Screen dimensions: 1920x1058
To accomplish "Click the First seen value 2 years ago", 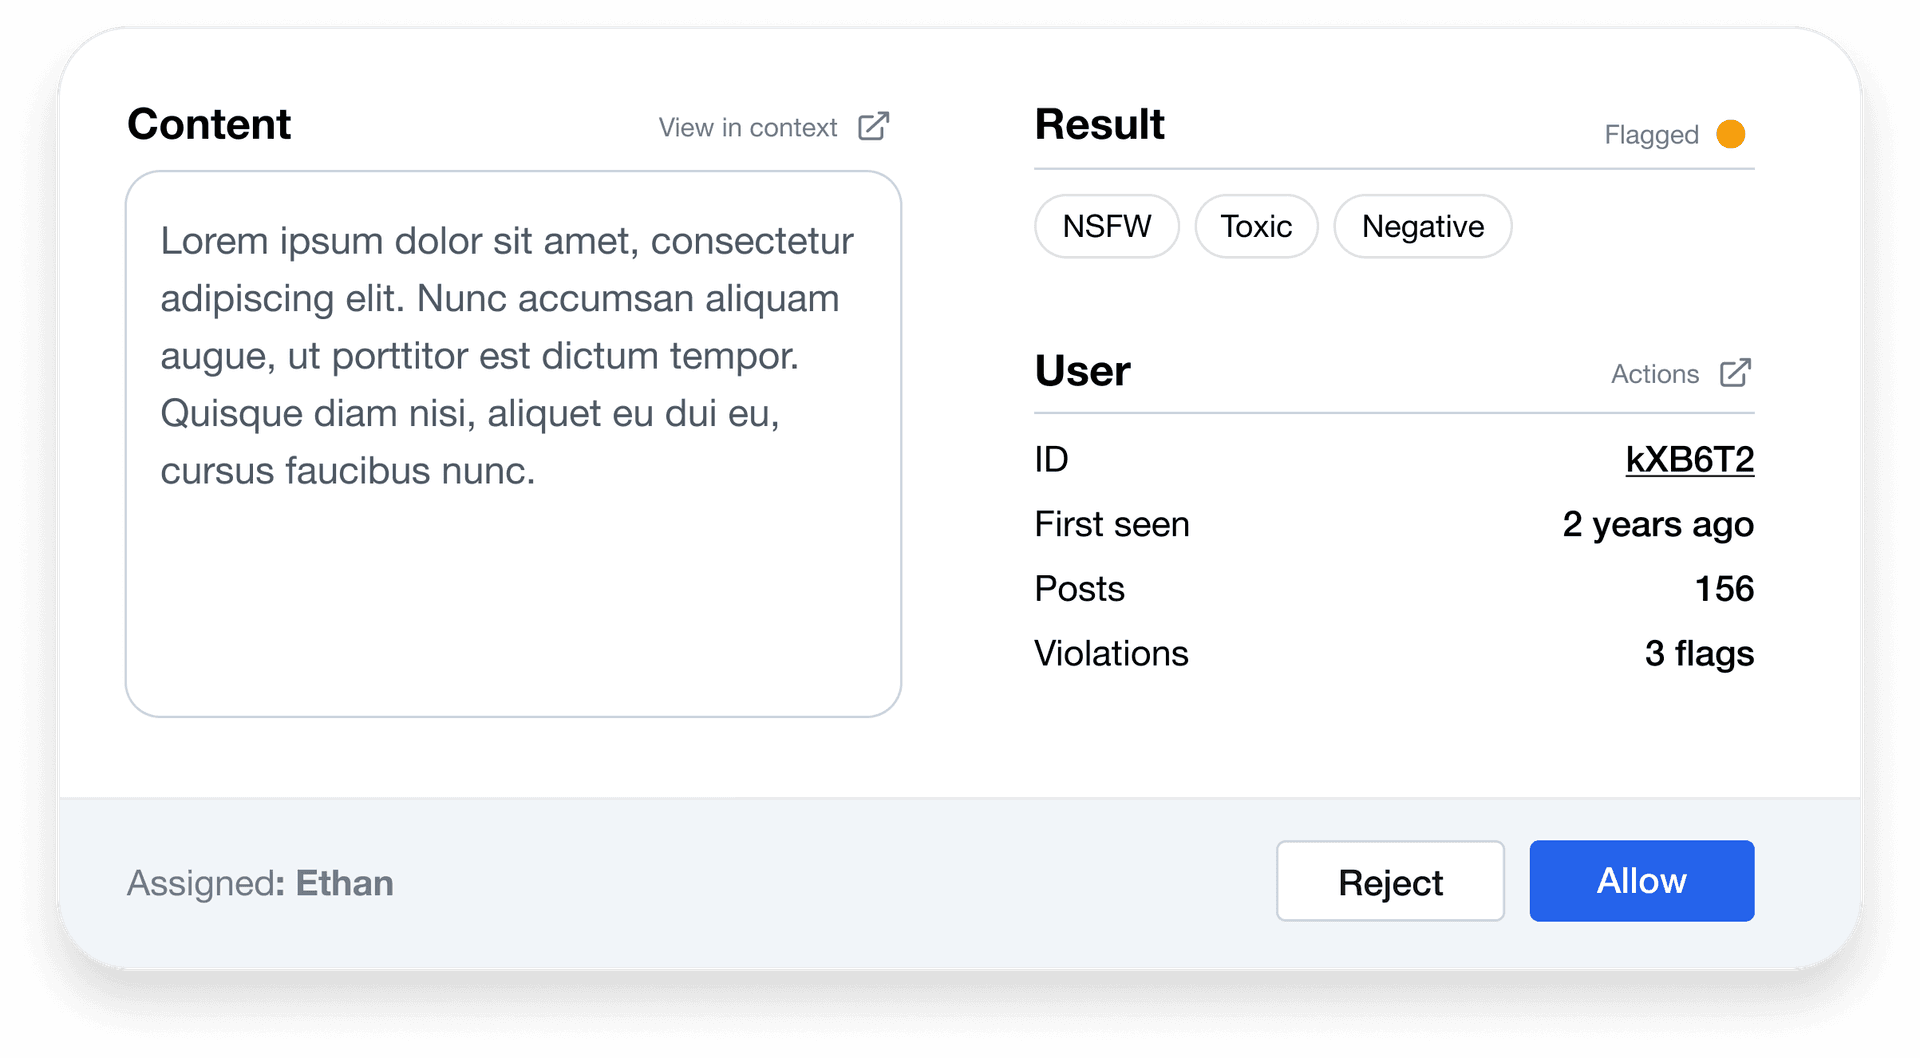I will pos(1658,523).
